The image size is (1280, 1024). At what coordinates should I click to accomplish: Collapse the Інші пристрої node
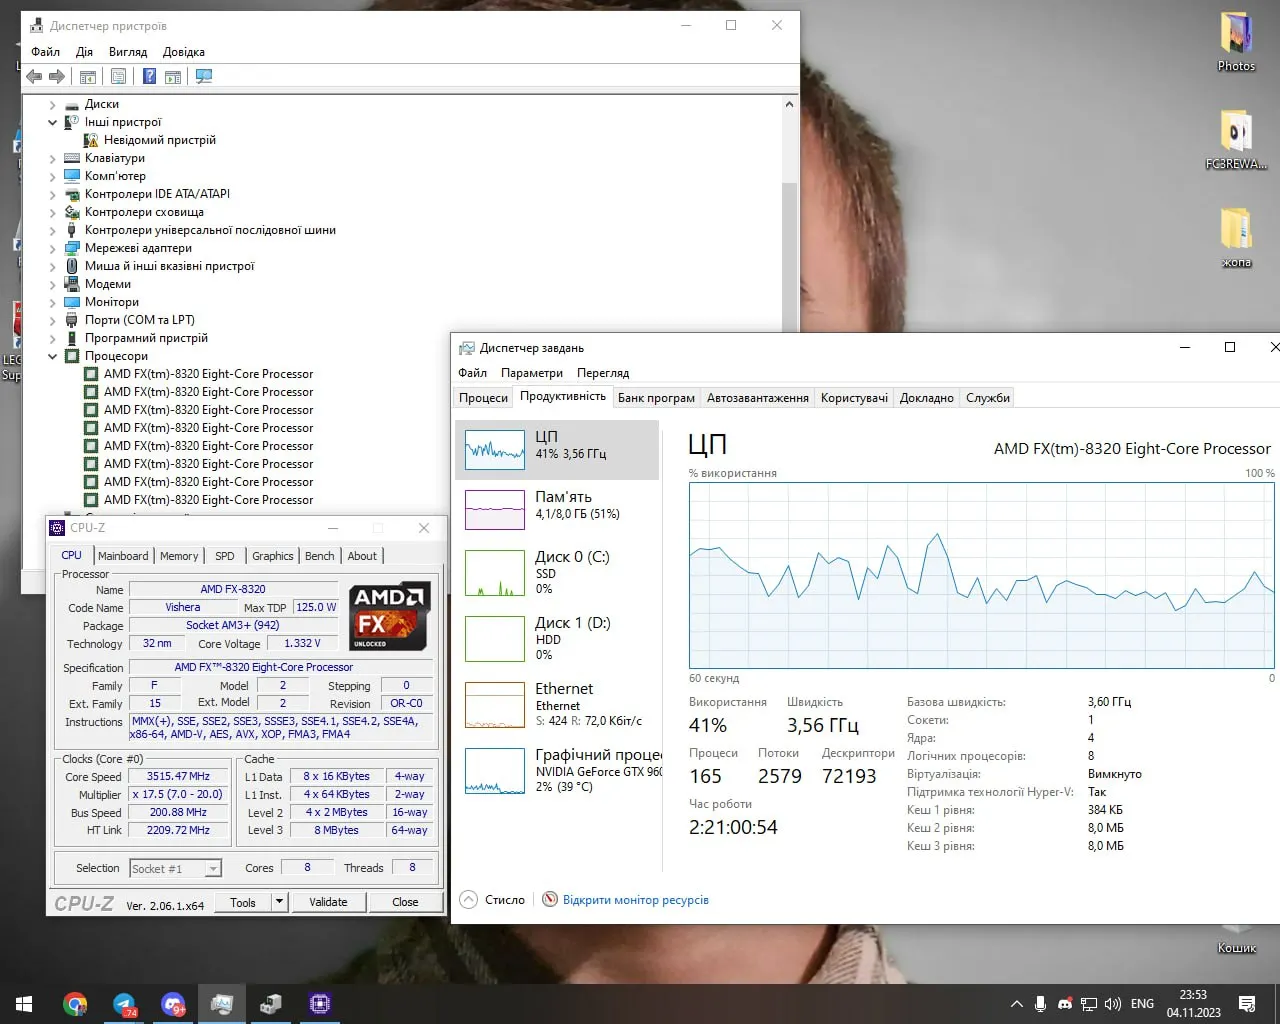click(x=53, y=122)
